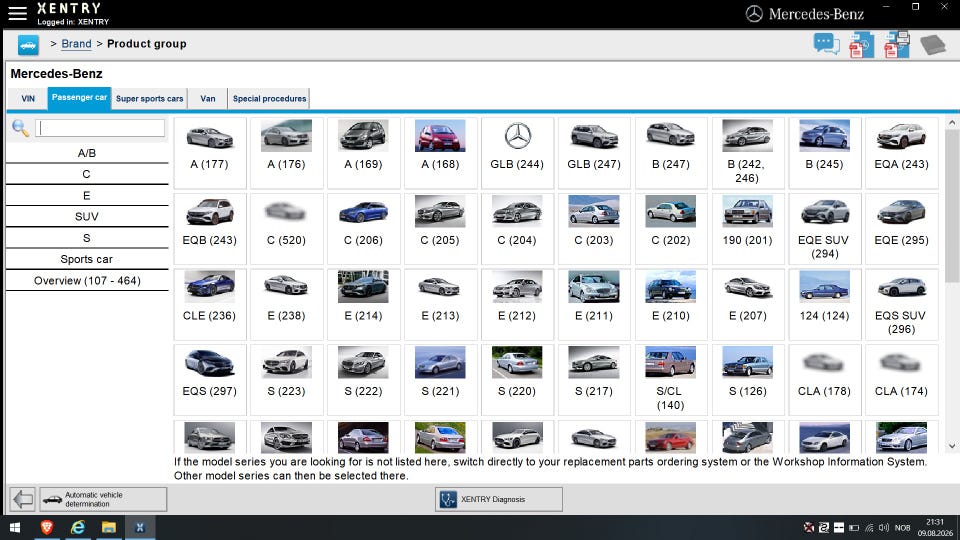The image size is (960, 540).
Task: Click the PDF document history icon
Action: (x=861, y=45)
